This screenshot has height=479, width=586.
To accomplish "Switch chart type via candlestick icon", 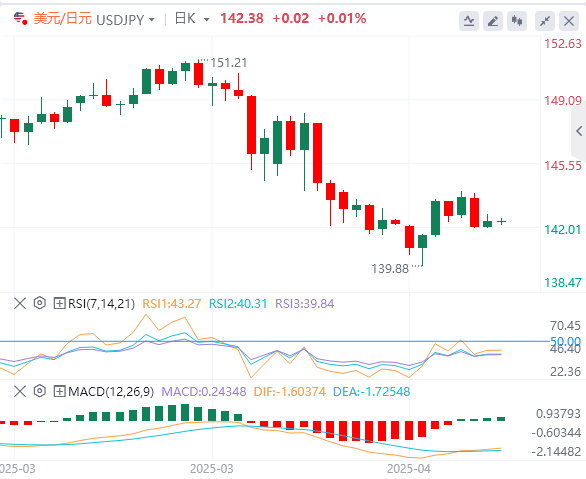I will coord(517,21).
